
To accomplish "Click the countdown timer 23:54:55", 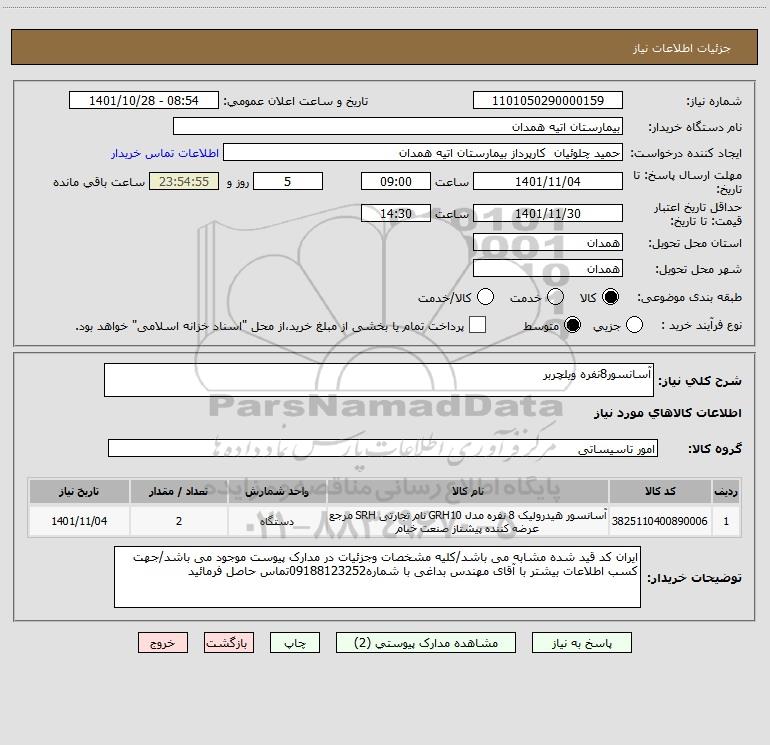I will coord(184,181).
